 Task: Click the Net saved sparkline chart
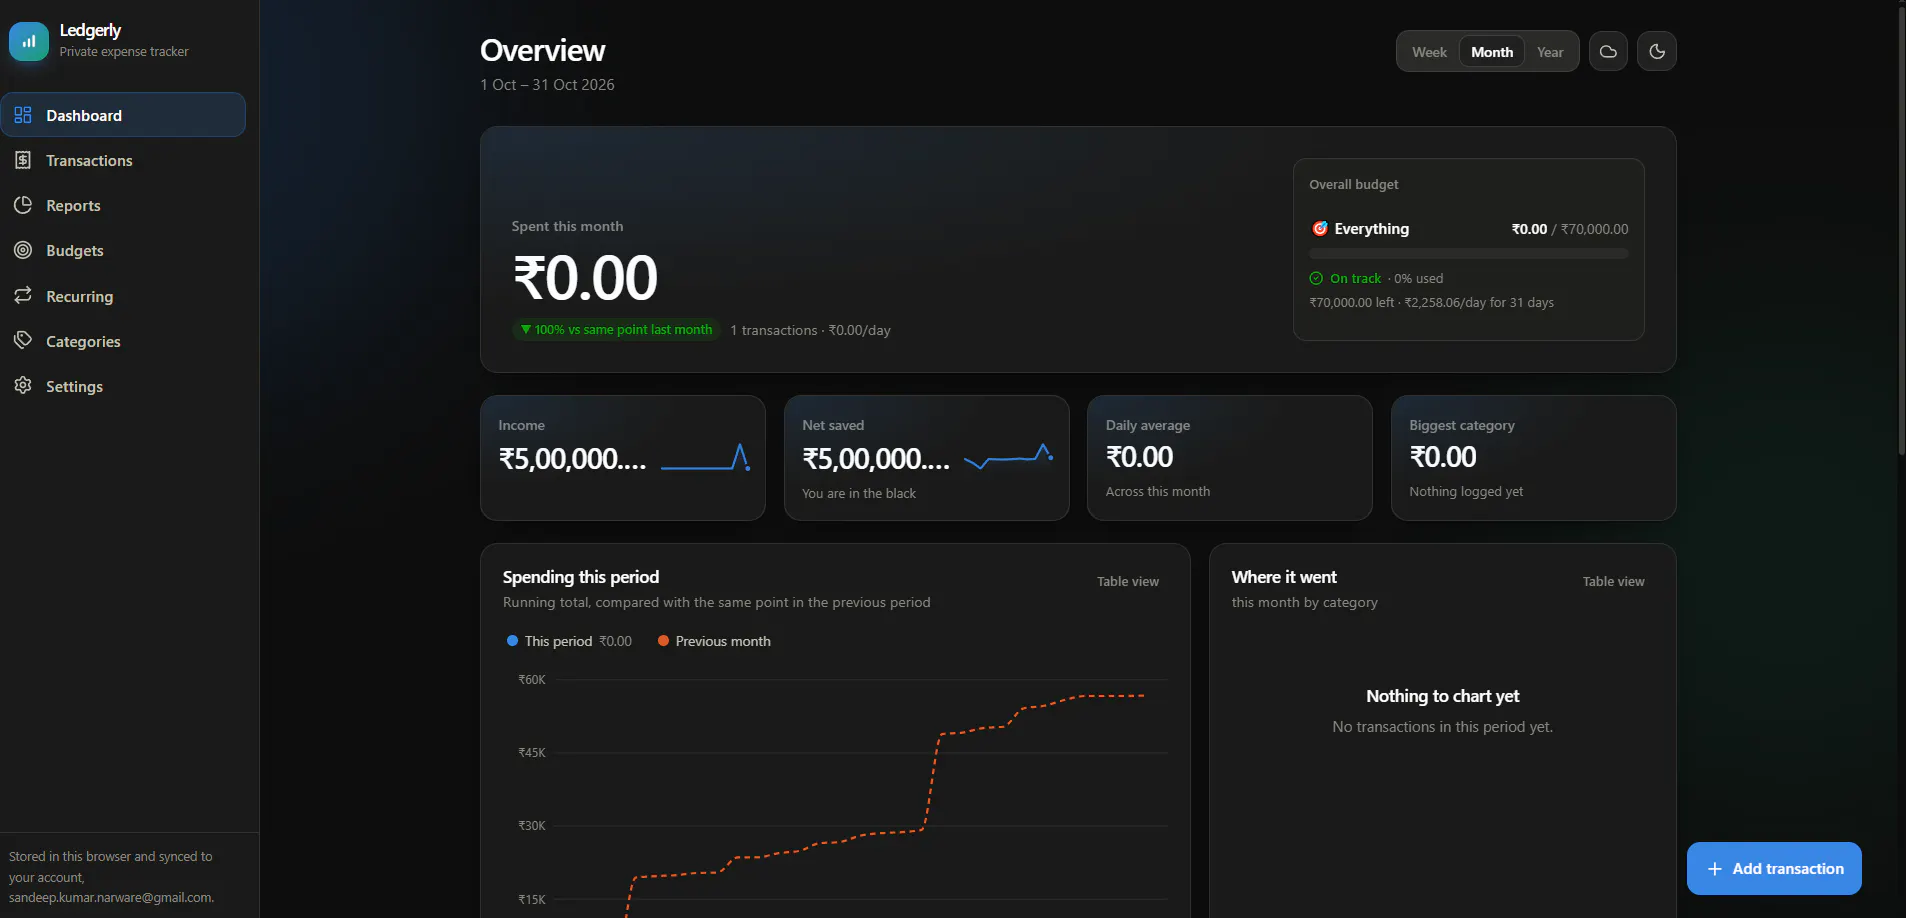1008,458
